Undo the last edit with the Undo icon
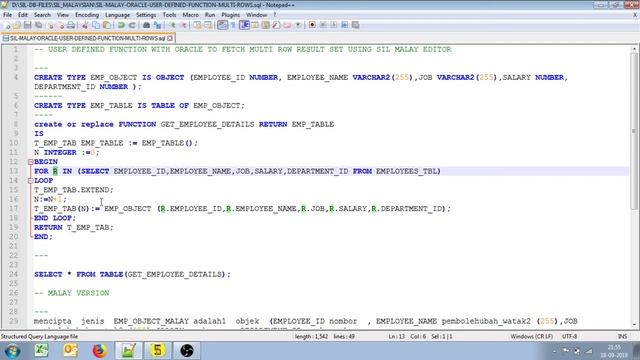 click(x=121, y=25)
